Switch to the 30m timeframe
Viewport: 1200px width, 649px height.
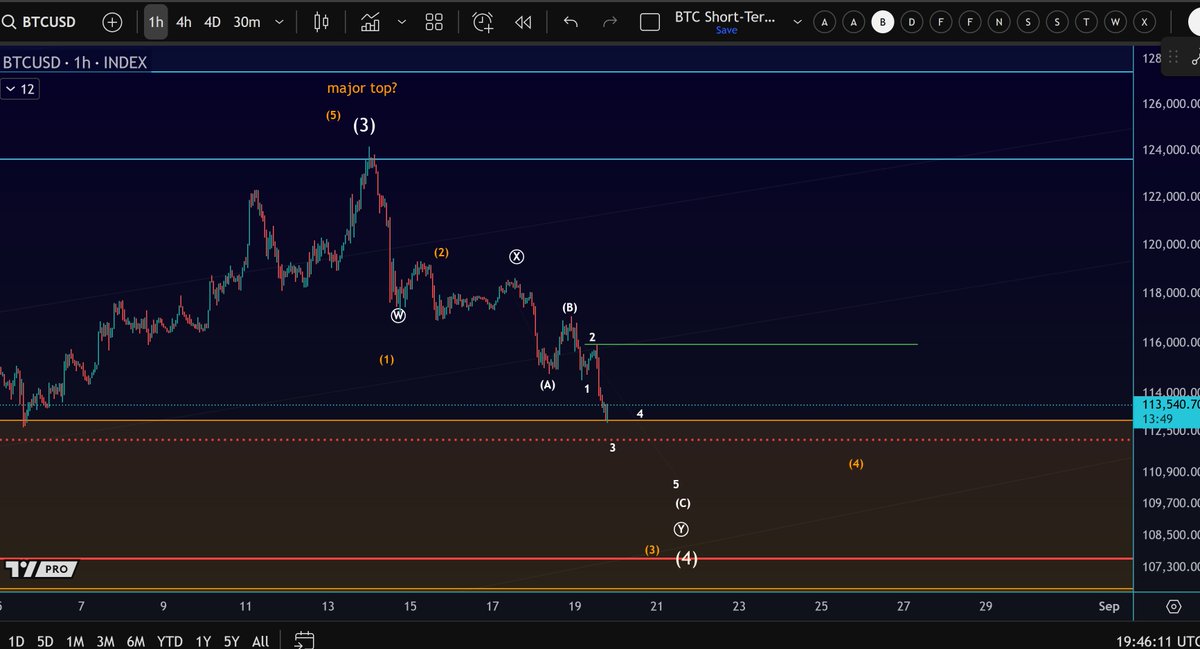point(247,21)
